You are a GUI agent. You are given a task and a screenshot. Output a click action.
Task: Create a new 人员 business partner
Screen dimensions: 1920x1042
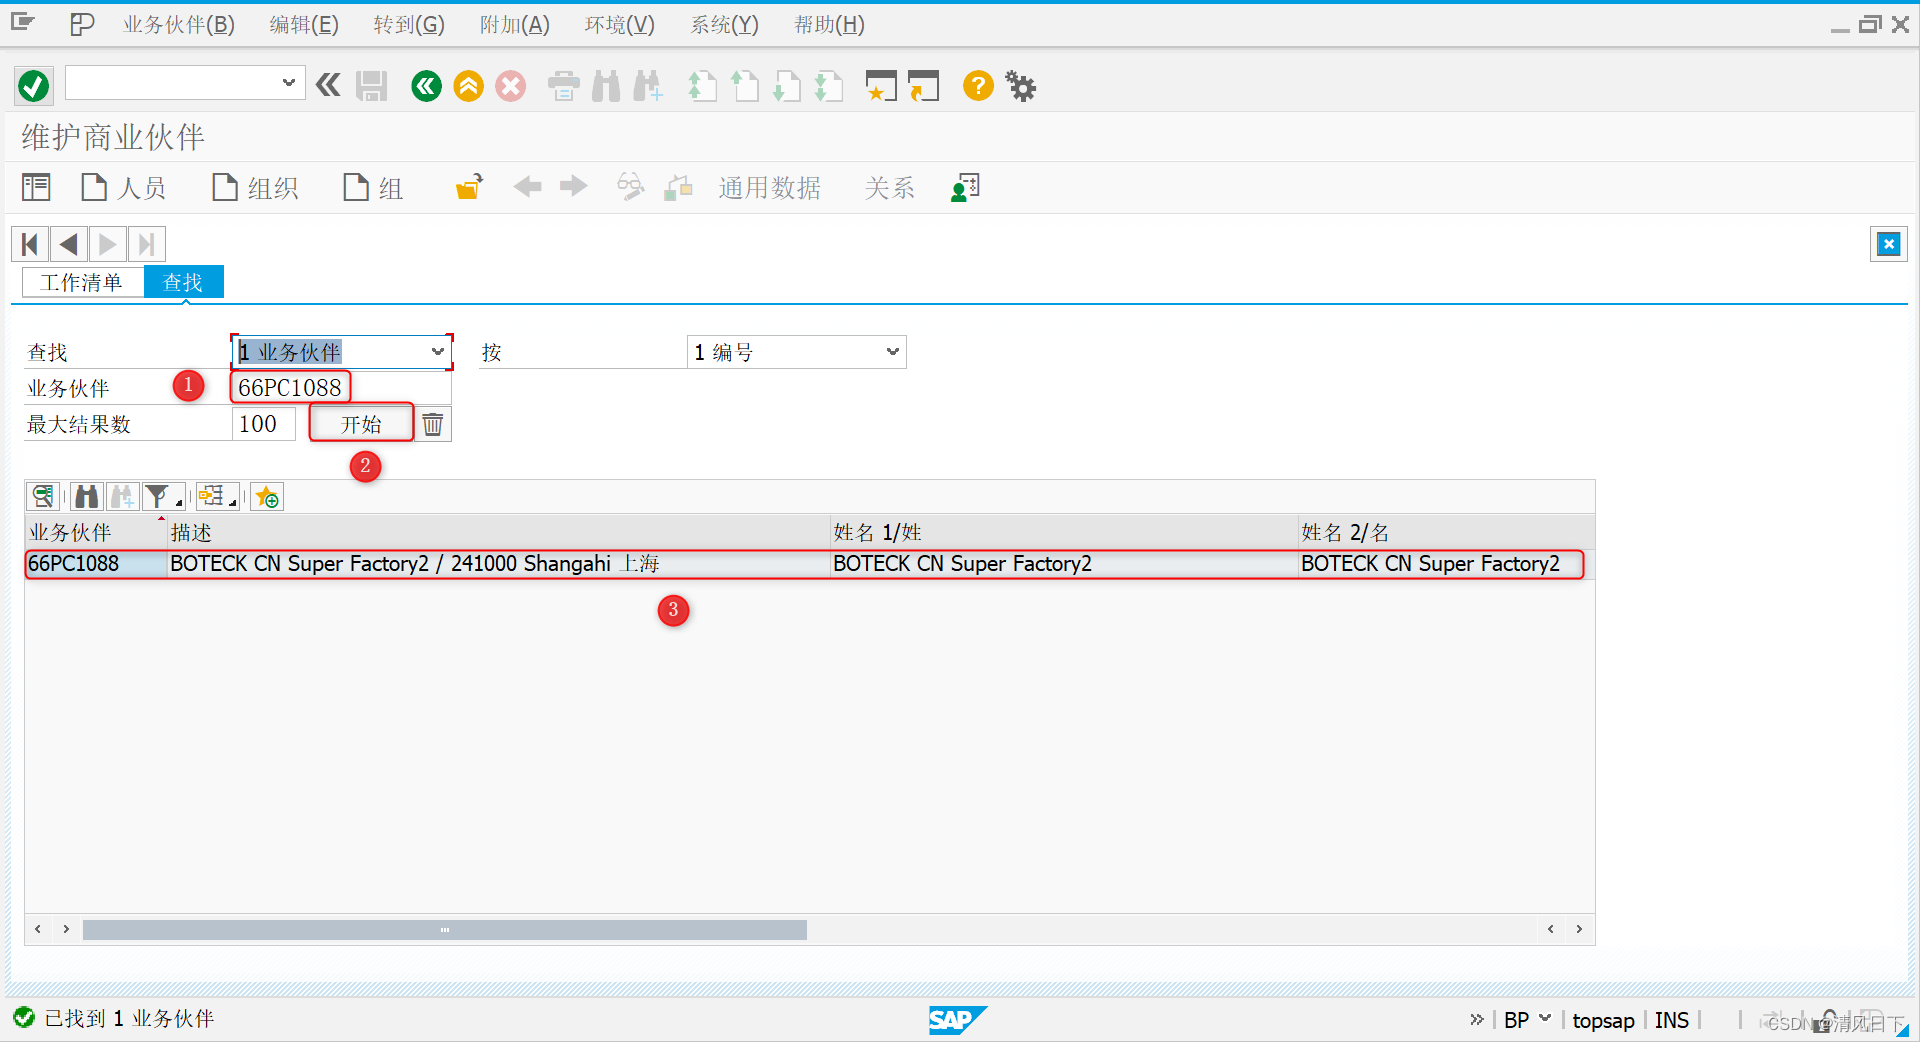click(123, 187)
